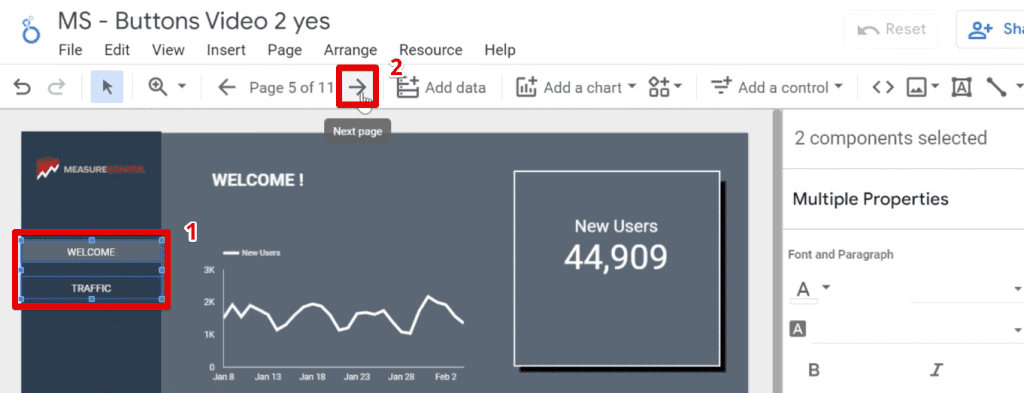Click the Jan 8 x-axis label
Image resolution: width=1024 pixels, height=393 pixels.
pos(223,377)
